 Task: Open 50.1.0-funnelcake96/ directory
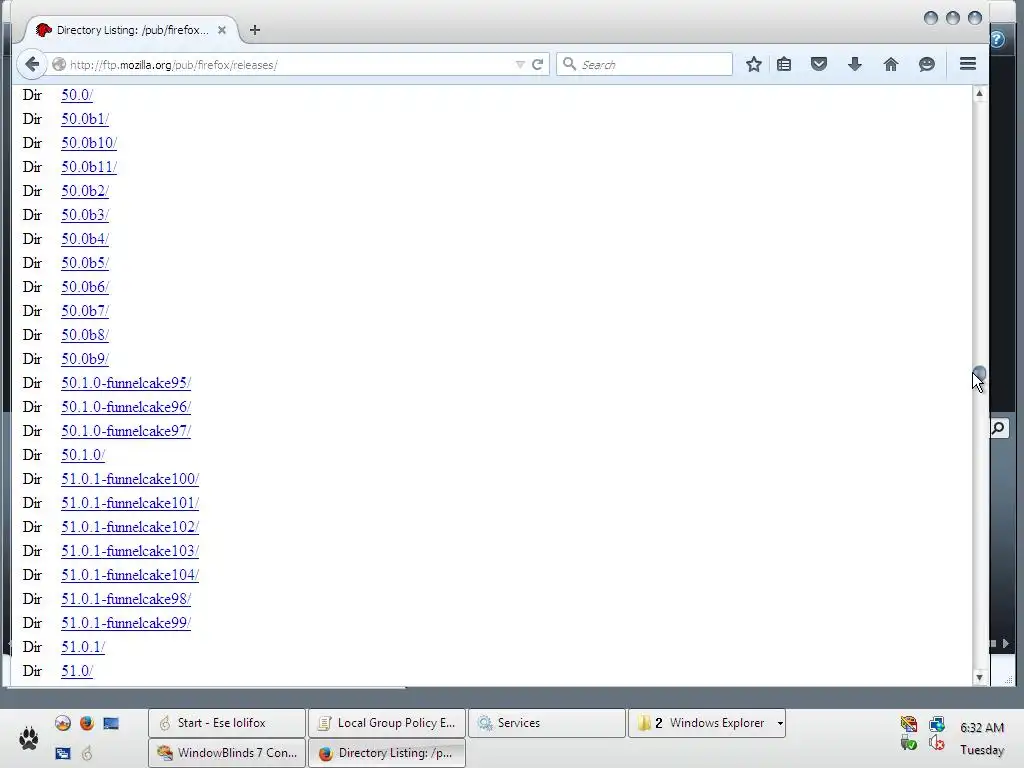[126, 407]
